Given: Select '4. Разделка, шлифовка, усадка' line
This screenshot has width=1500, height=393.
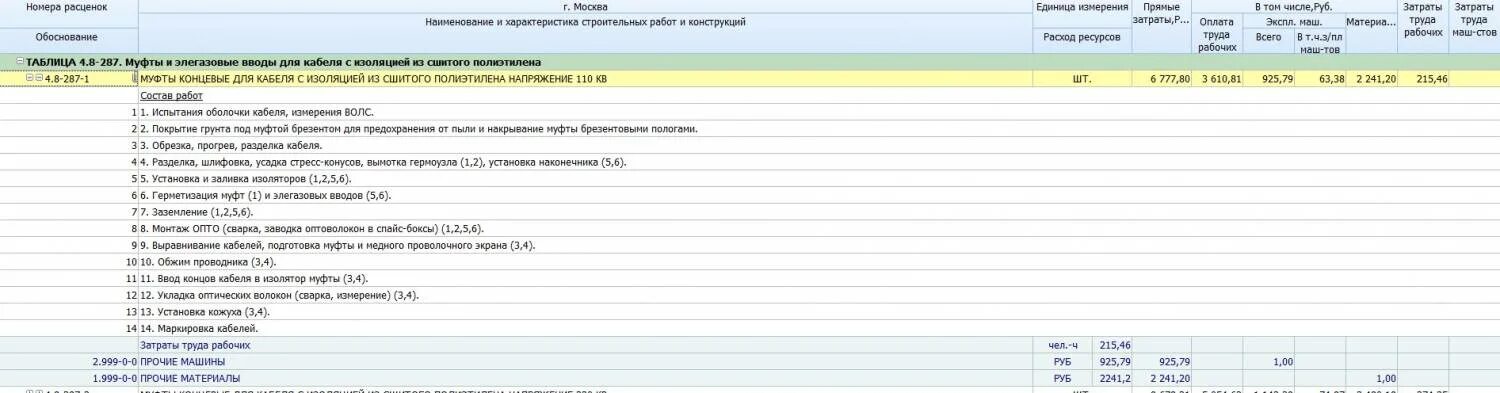Looking at the screenshot, I should tap(383, 162).
